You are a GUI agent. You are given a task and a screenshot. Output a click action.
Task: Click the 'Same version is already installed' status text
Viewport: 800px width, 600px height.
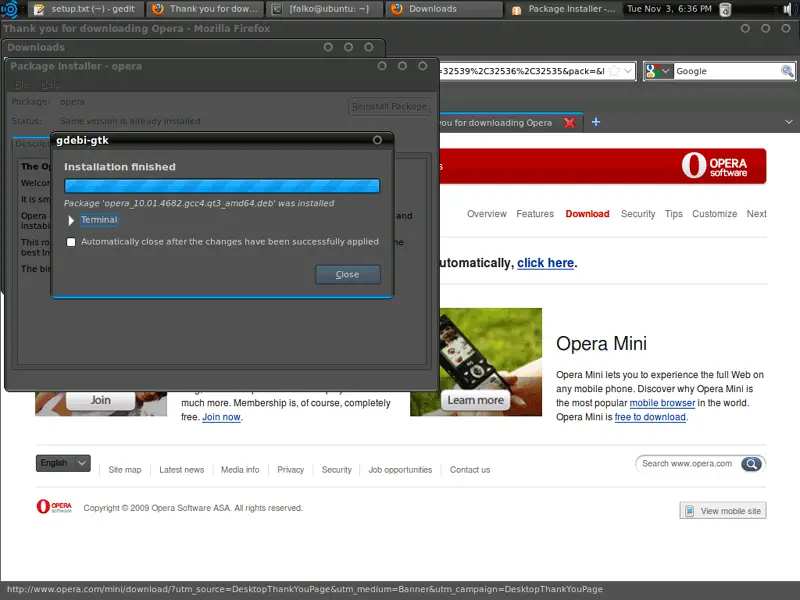[130, 121]
